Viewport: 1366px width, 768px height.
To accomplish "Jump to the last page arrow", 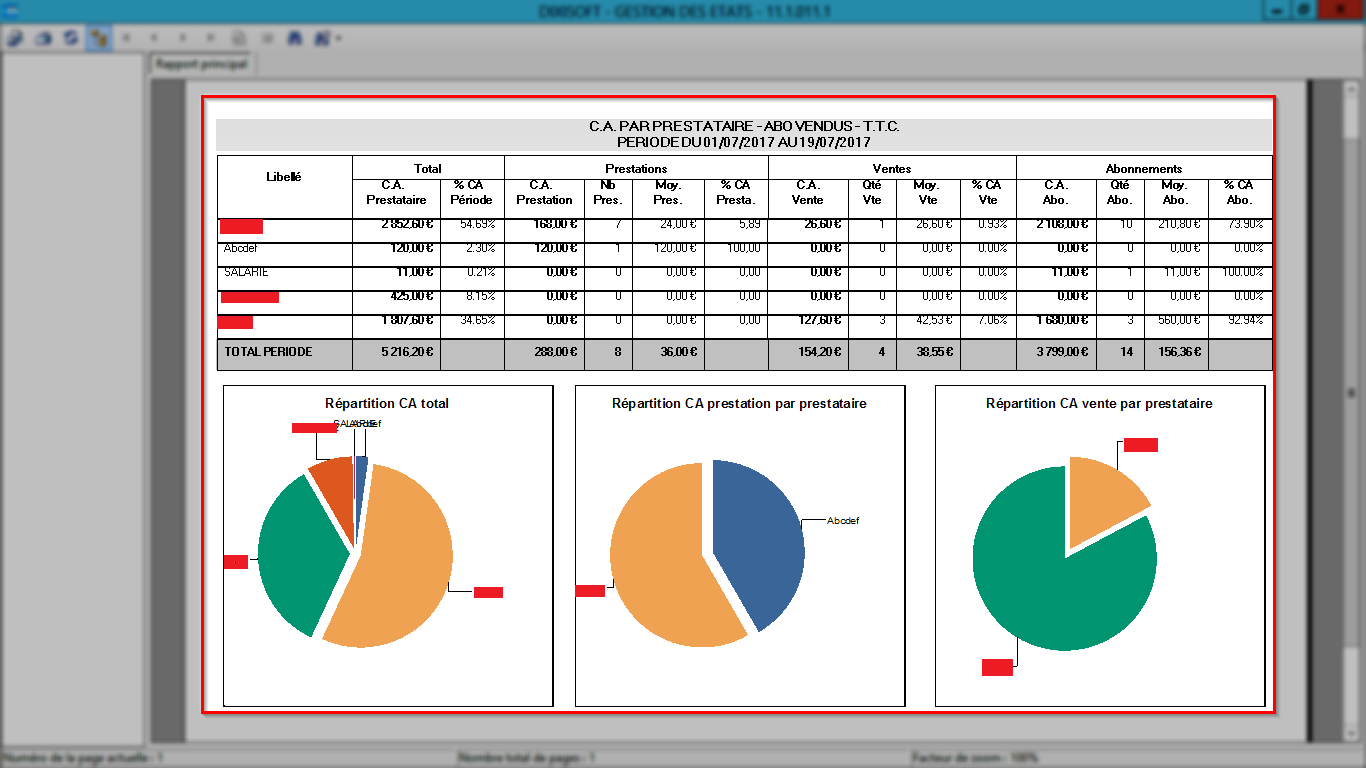I will [x=211, y=38].
